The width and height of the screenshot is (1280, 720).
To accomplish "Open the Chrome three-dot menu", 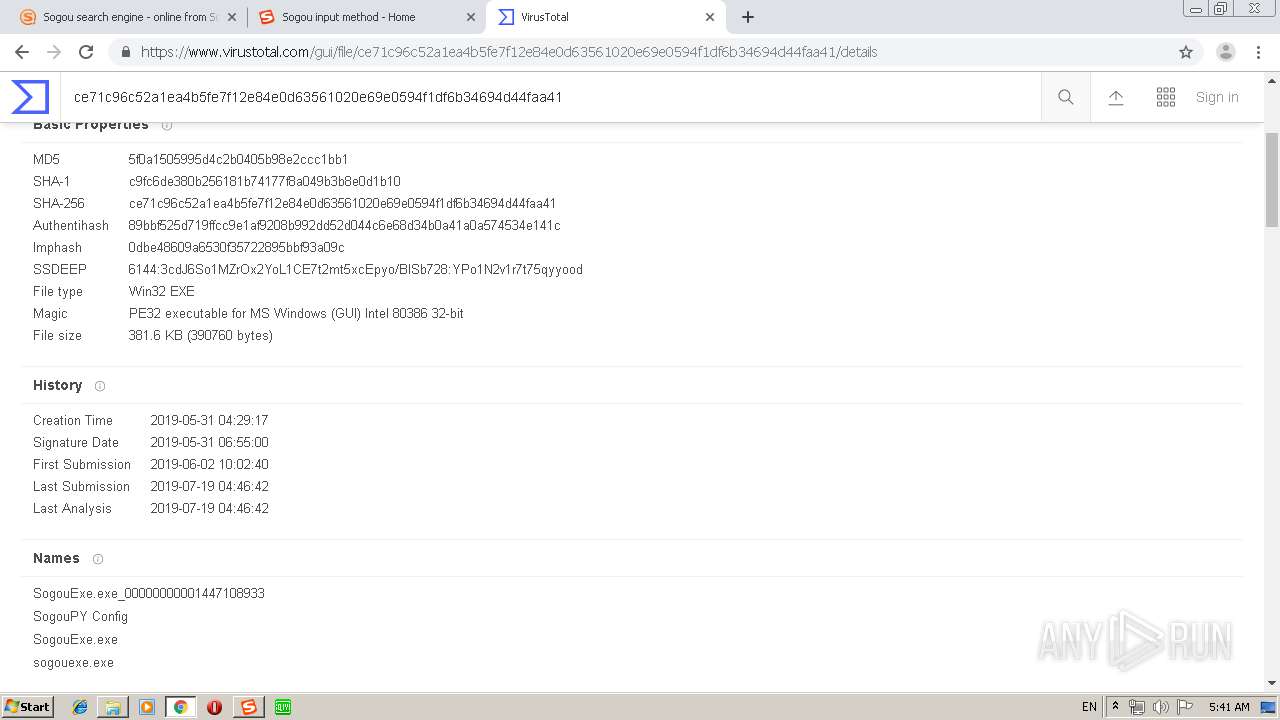I will click(1258, 52).
